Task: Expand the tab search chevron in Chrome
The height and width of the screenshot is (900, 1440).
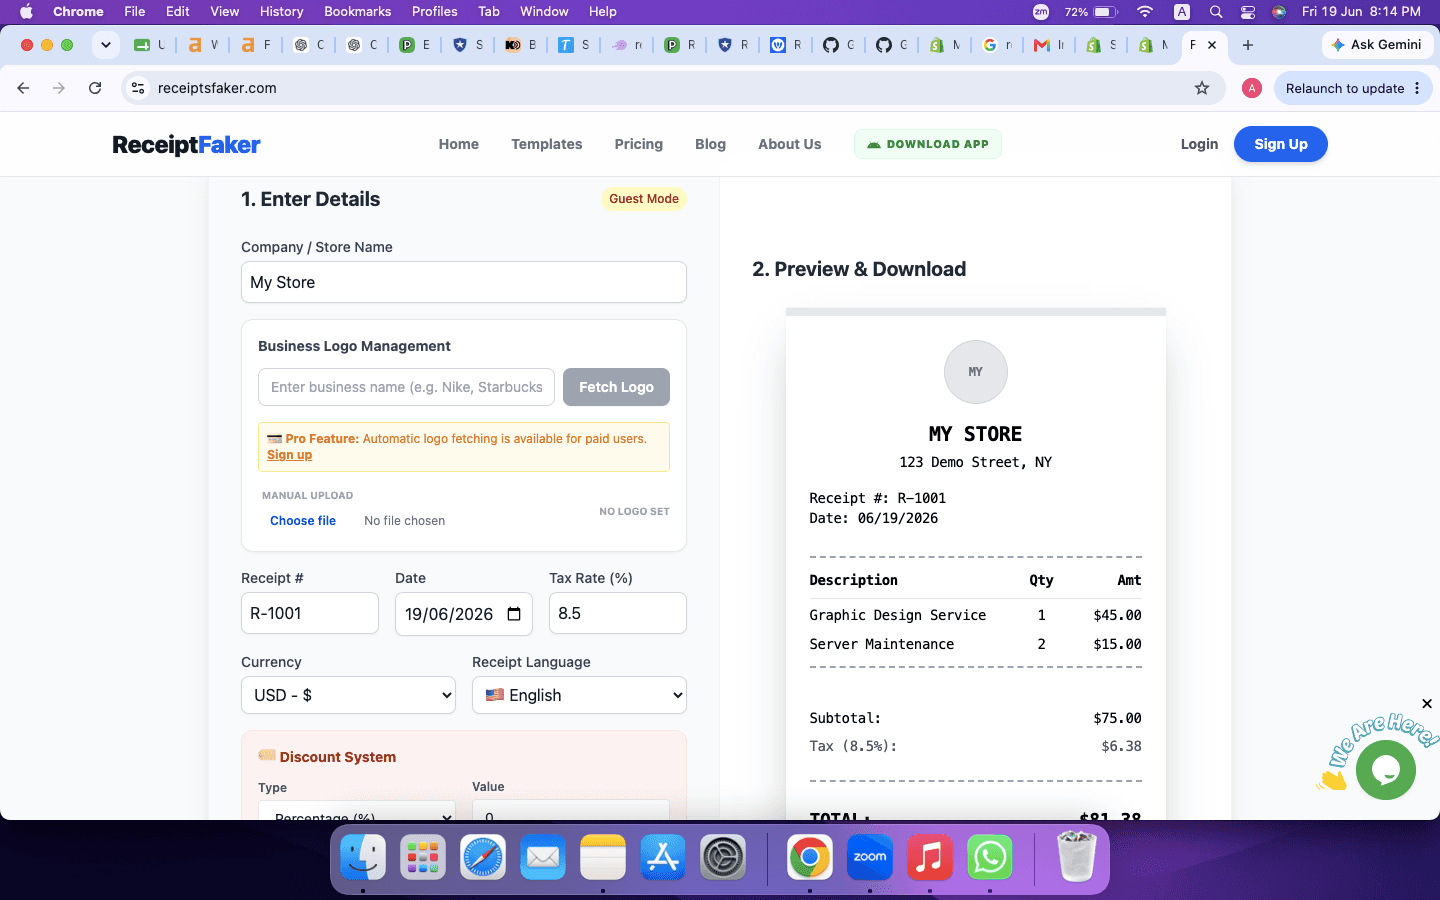Action: [x=105, y=45]
